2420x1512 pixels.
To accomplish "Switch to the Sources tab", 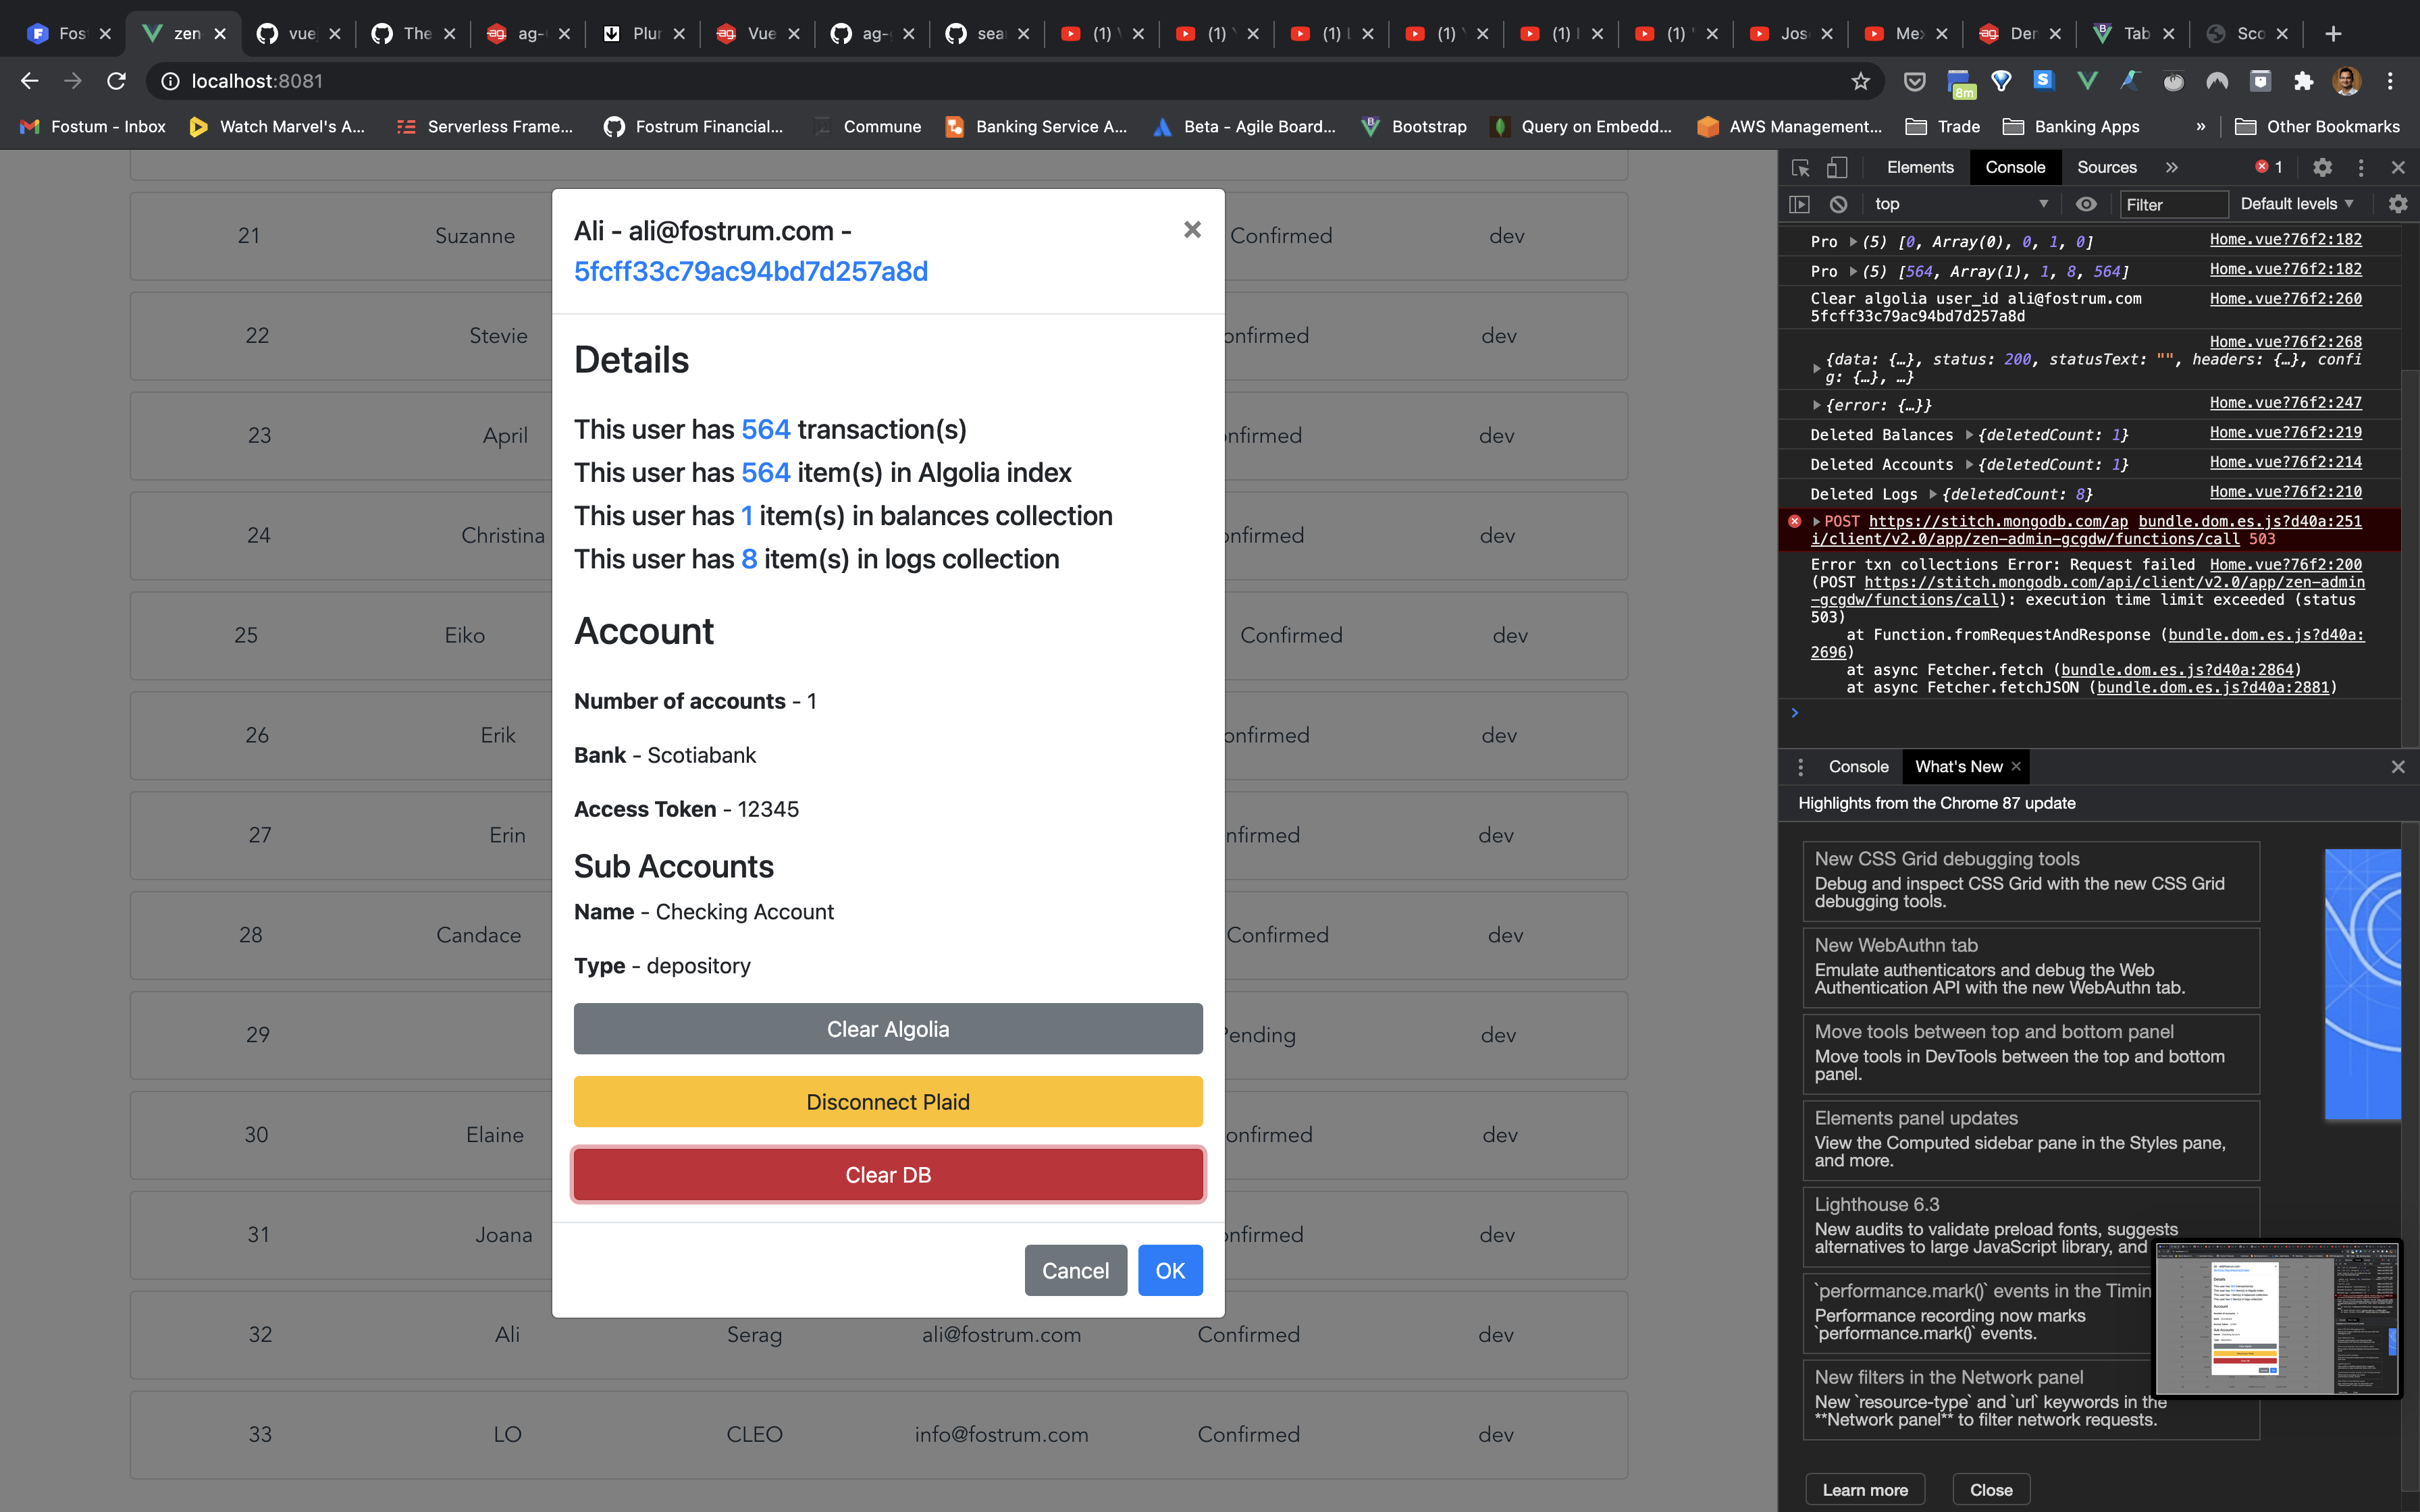I will [2106, 168].
